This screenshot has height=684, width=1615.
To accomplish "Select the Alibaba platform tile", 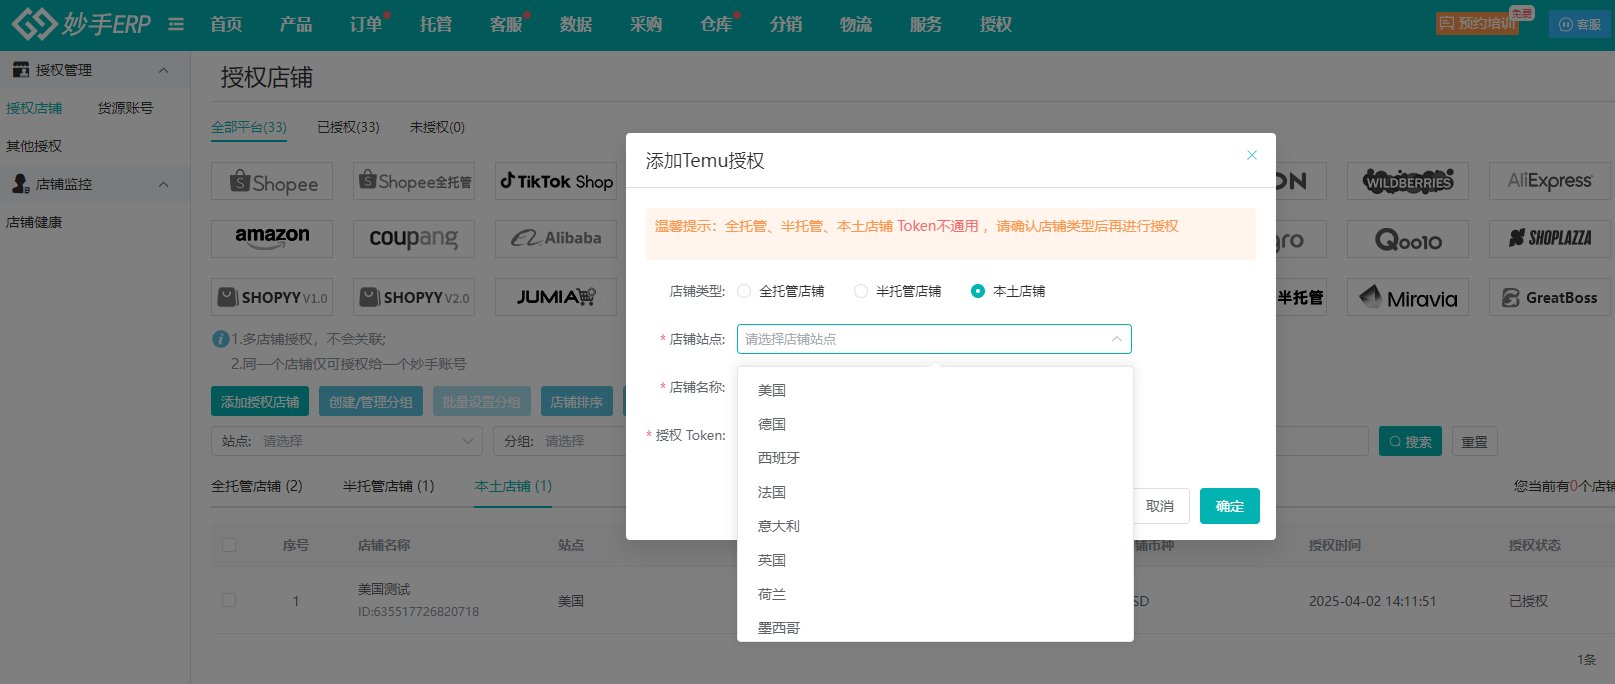I will [x=556, y=239].
